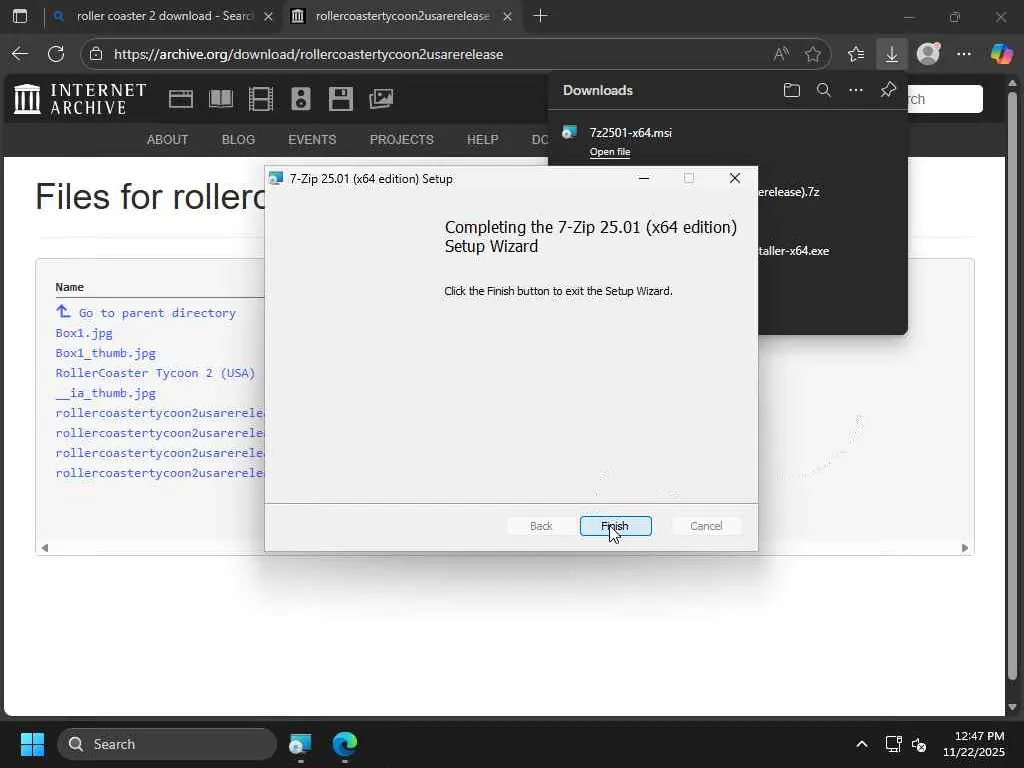Click the address bar URL
Screen dimensions: 1024x768
[x=308, y=54]
